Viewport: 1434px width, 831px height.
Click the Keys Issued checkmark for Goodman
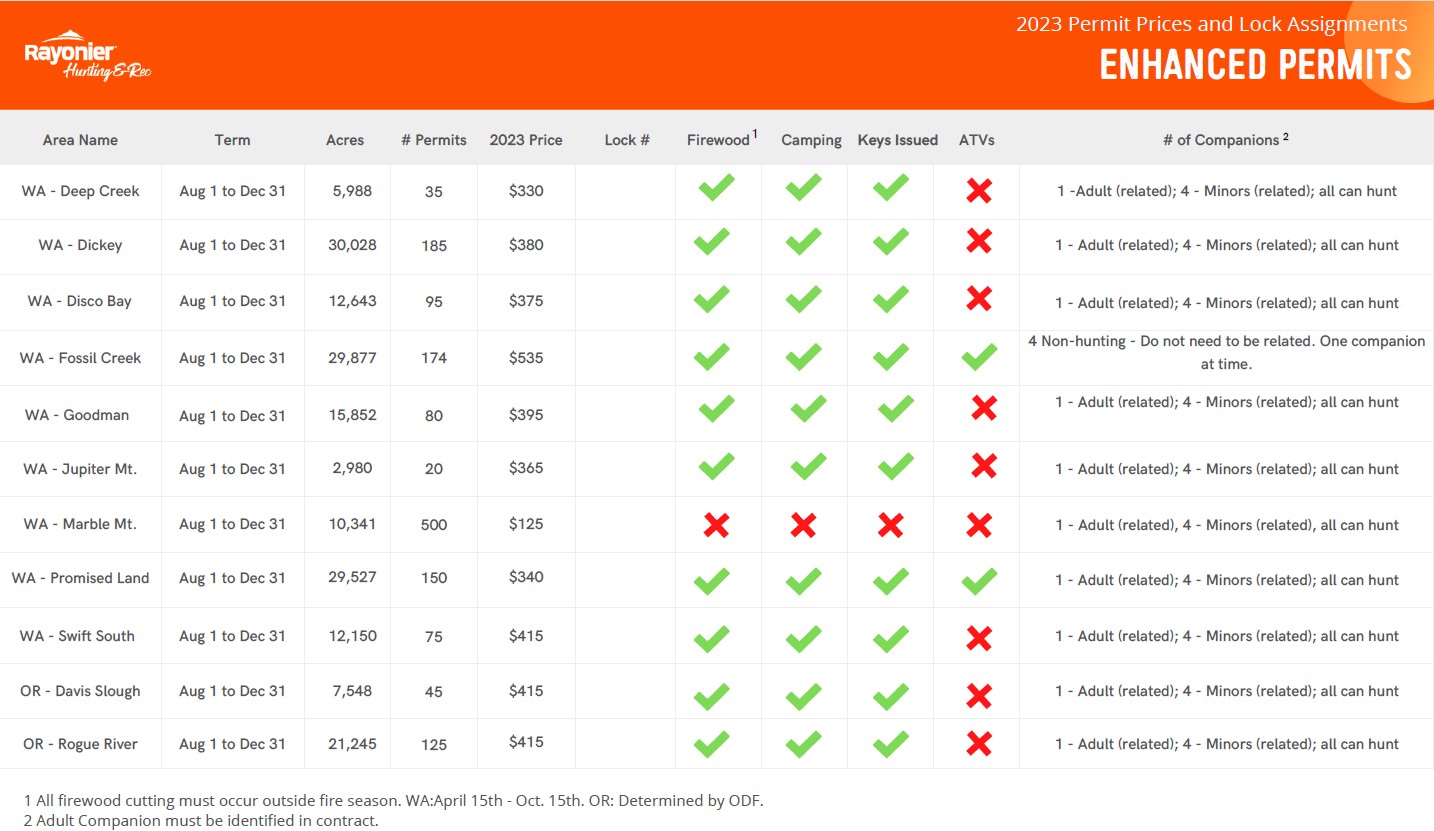pos(896,408)
